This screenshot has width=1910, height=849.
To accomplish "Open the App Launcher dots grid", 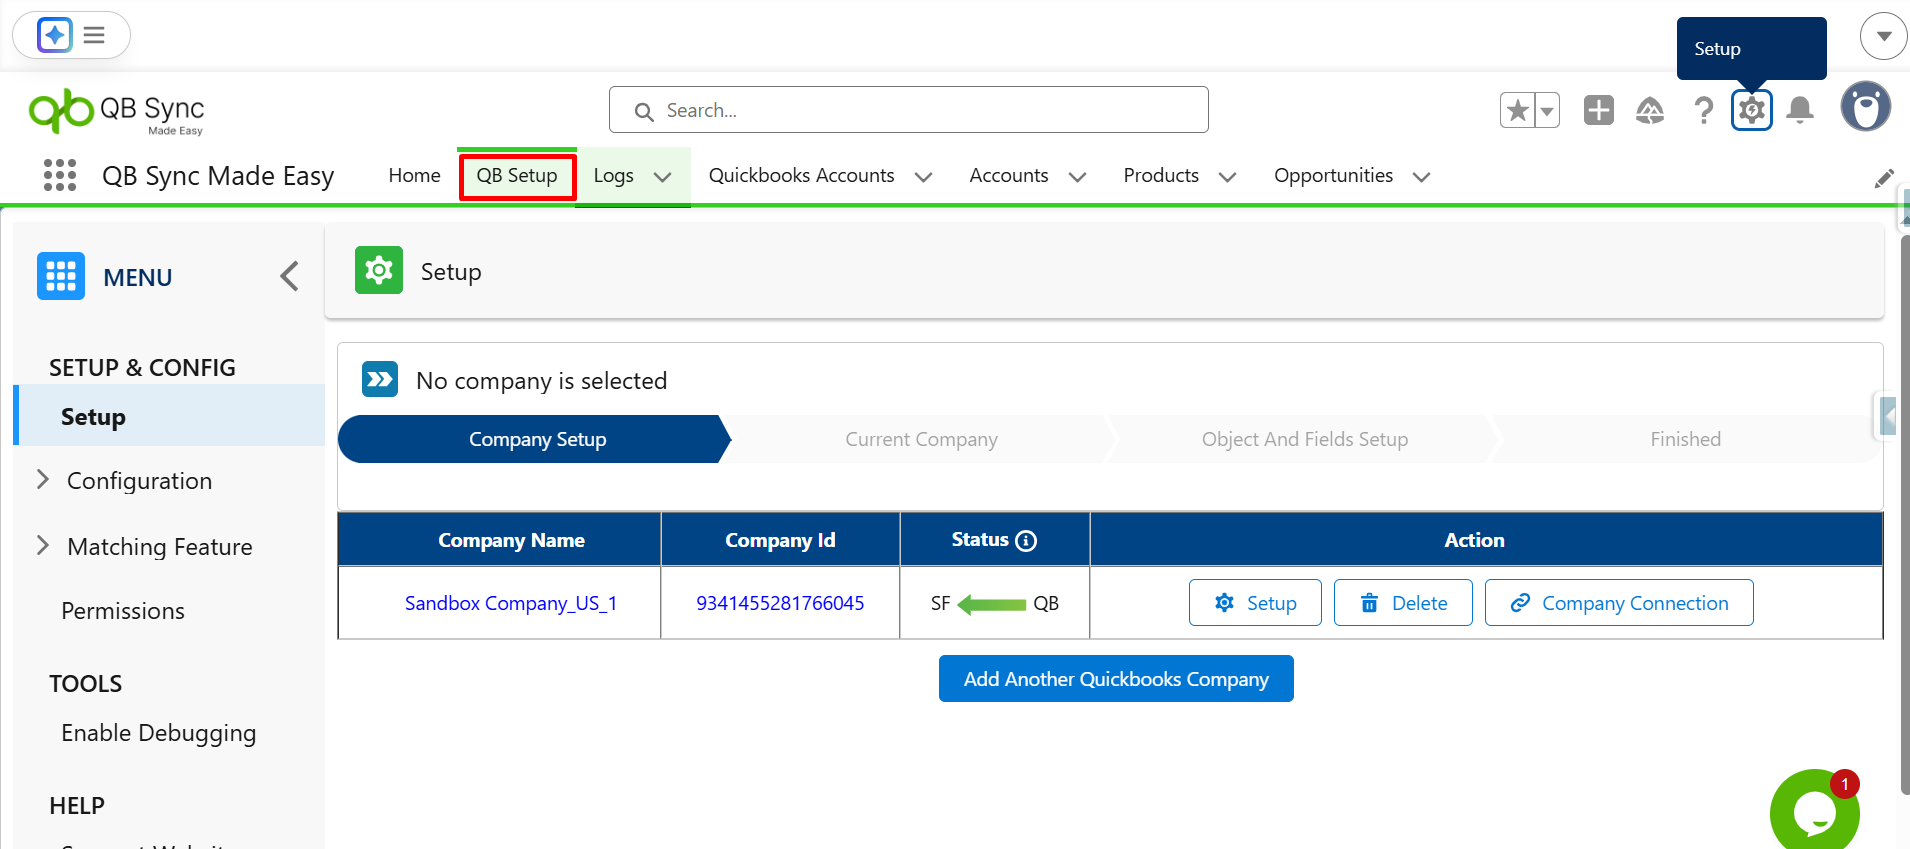I will (x=60, y=175).
